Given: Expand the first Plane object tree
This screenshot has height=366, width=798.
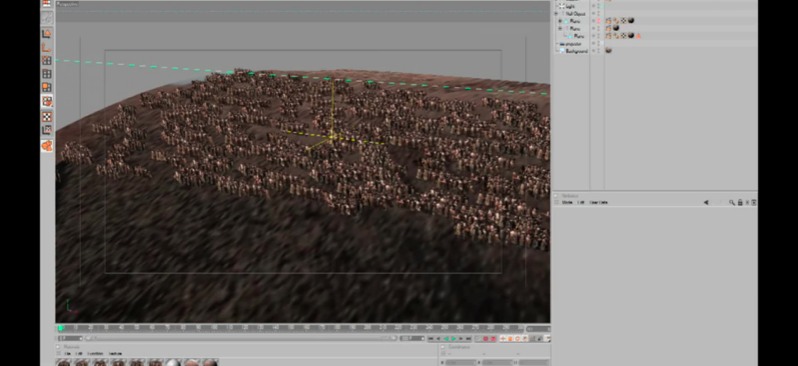Looking at the screenshot, I should click(x=560, y=21).
